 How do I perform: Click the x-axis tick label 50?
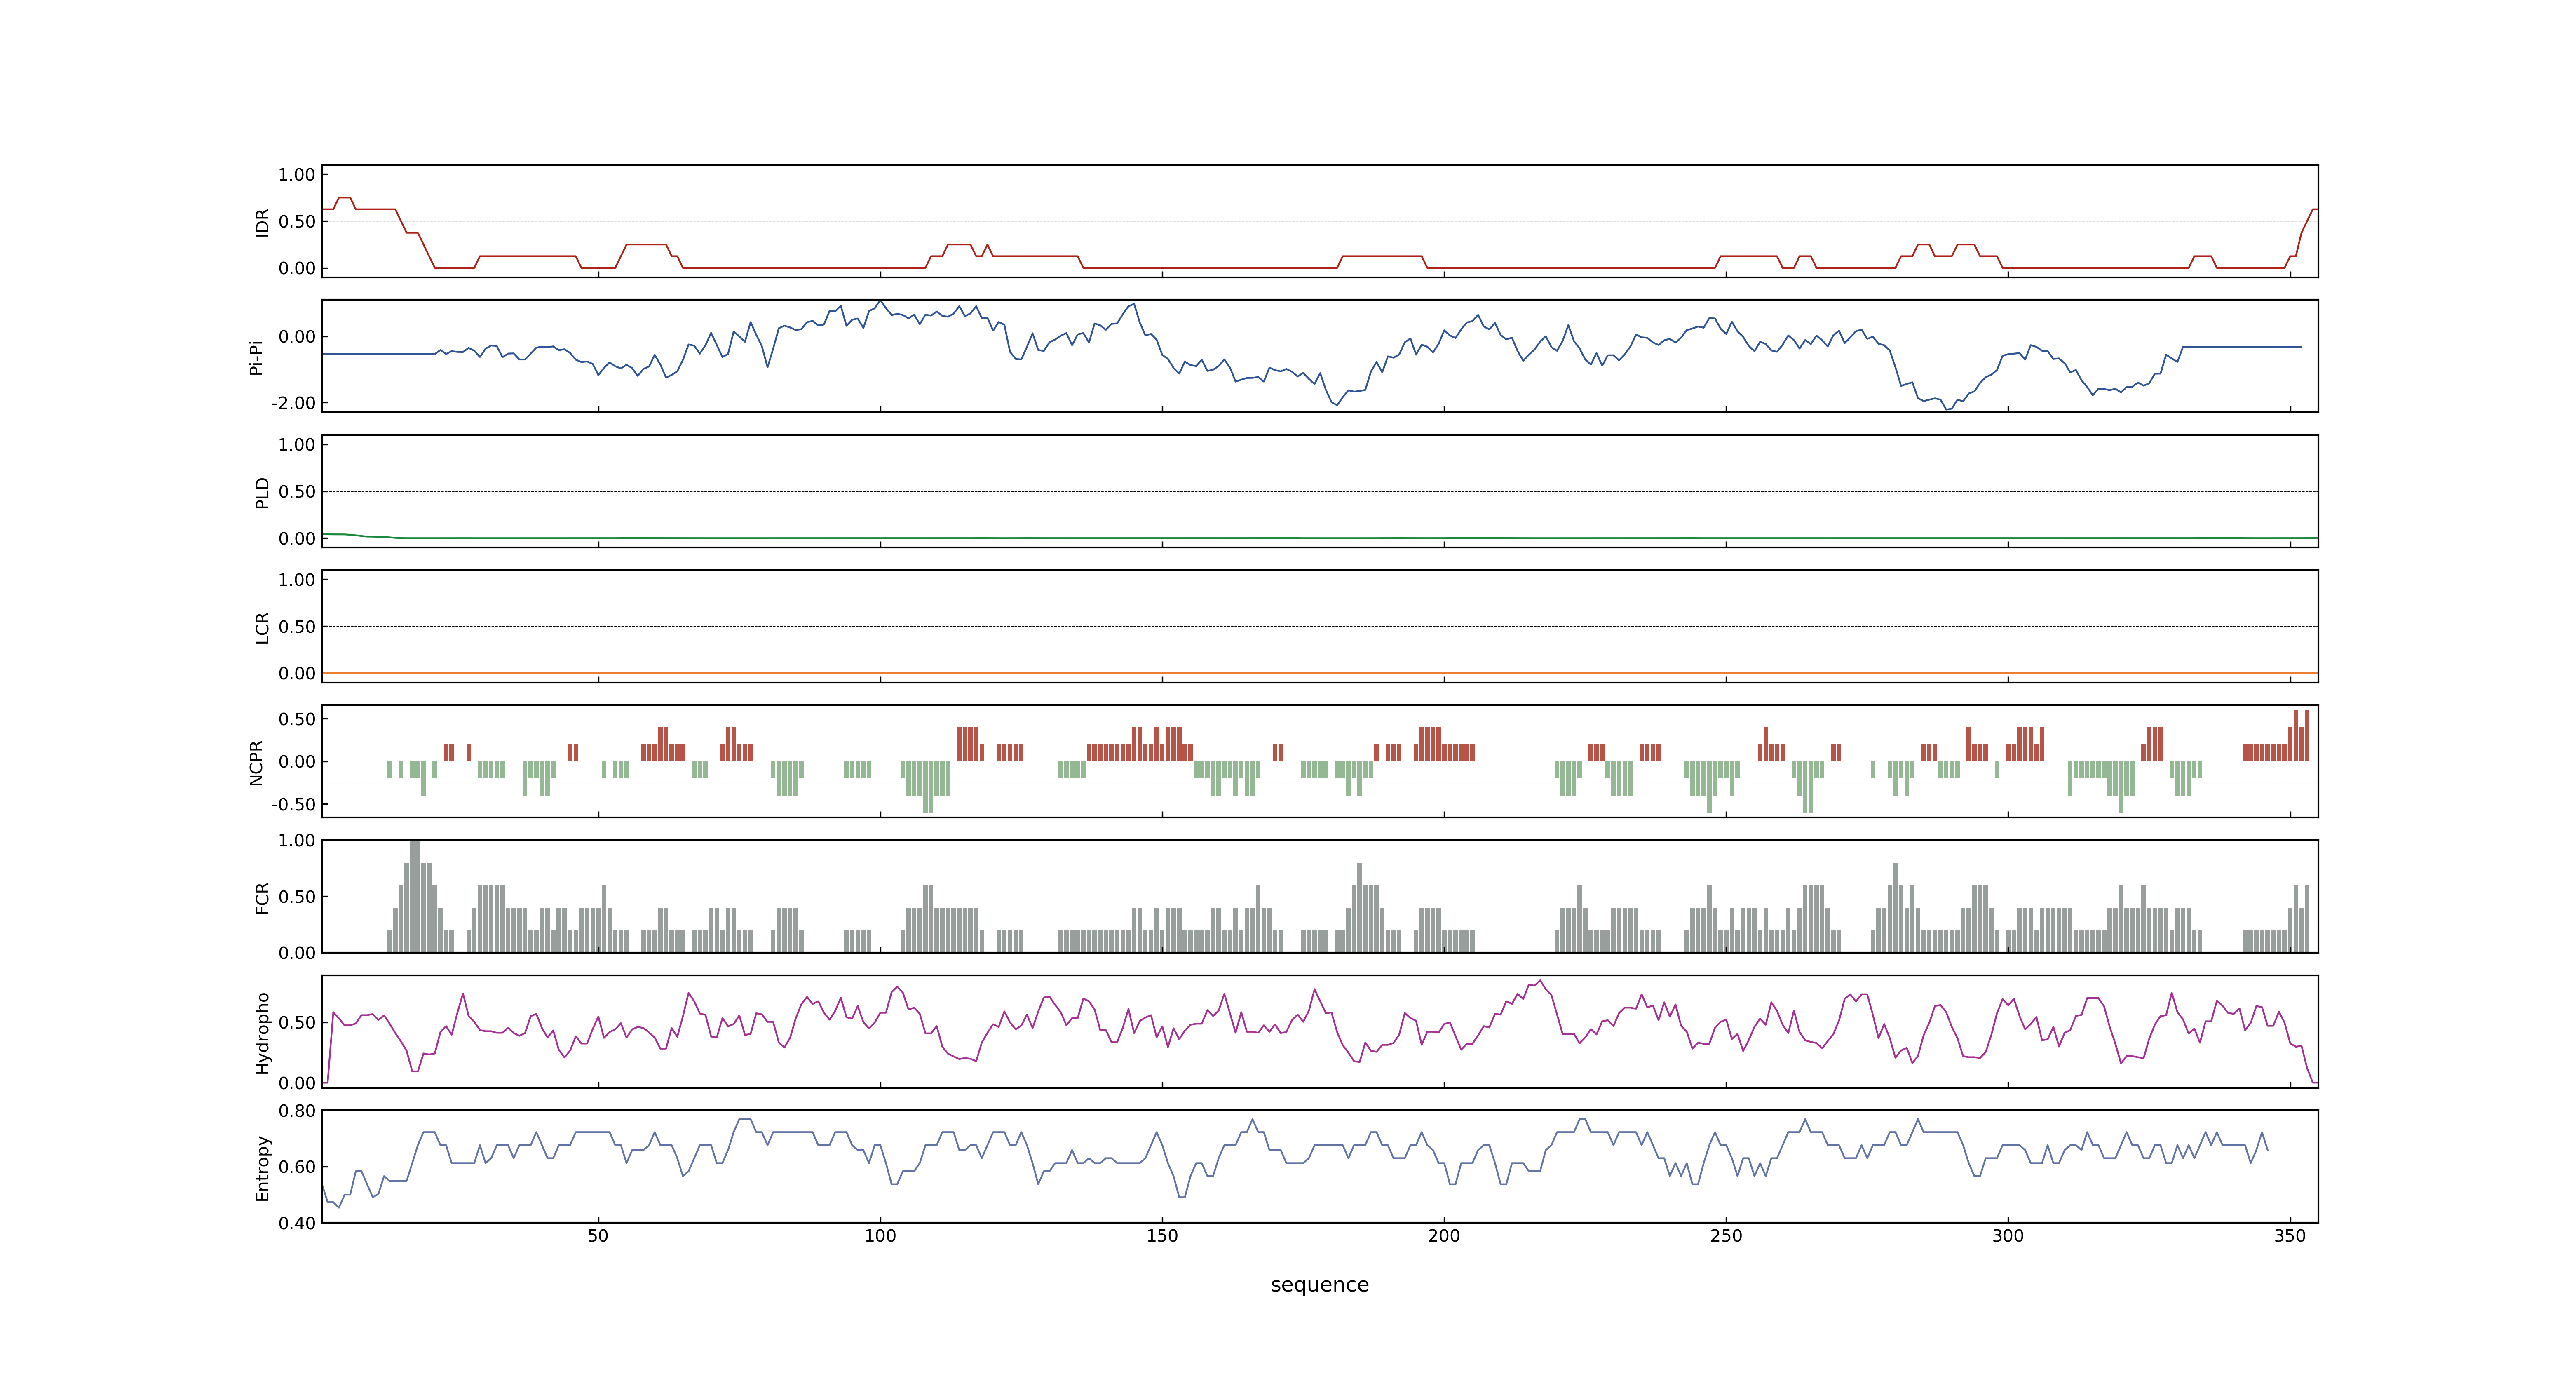(598, 1236)
